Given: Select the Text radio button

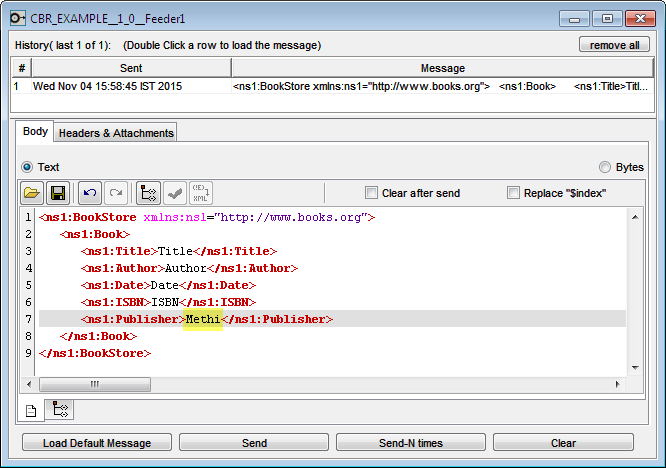Looking at the screenshot, I should tap(27, 167).
